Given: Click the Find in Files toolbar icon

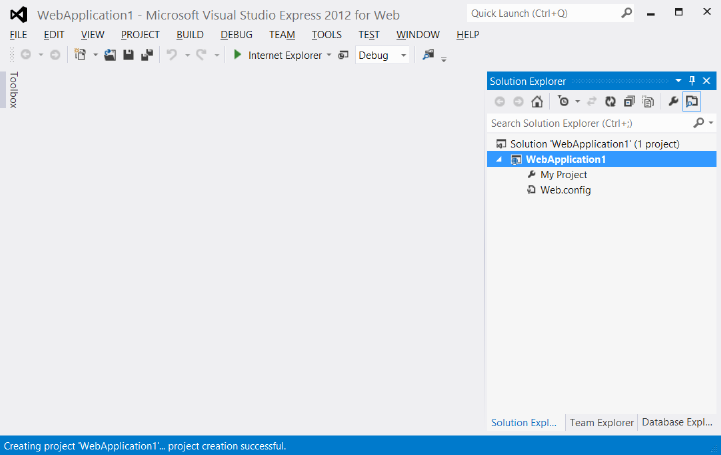Looking at the screenshot, I should click(428, 55).
